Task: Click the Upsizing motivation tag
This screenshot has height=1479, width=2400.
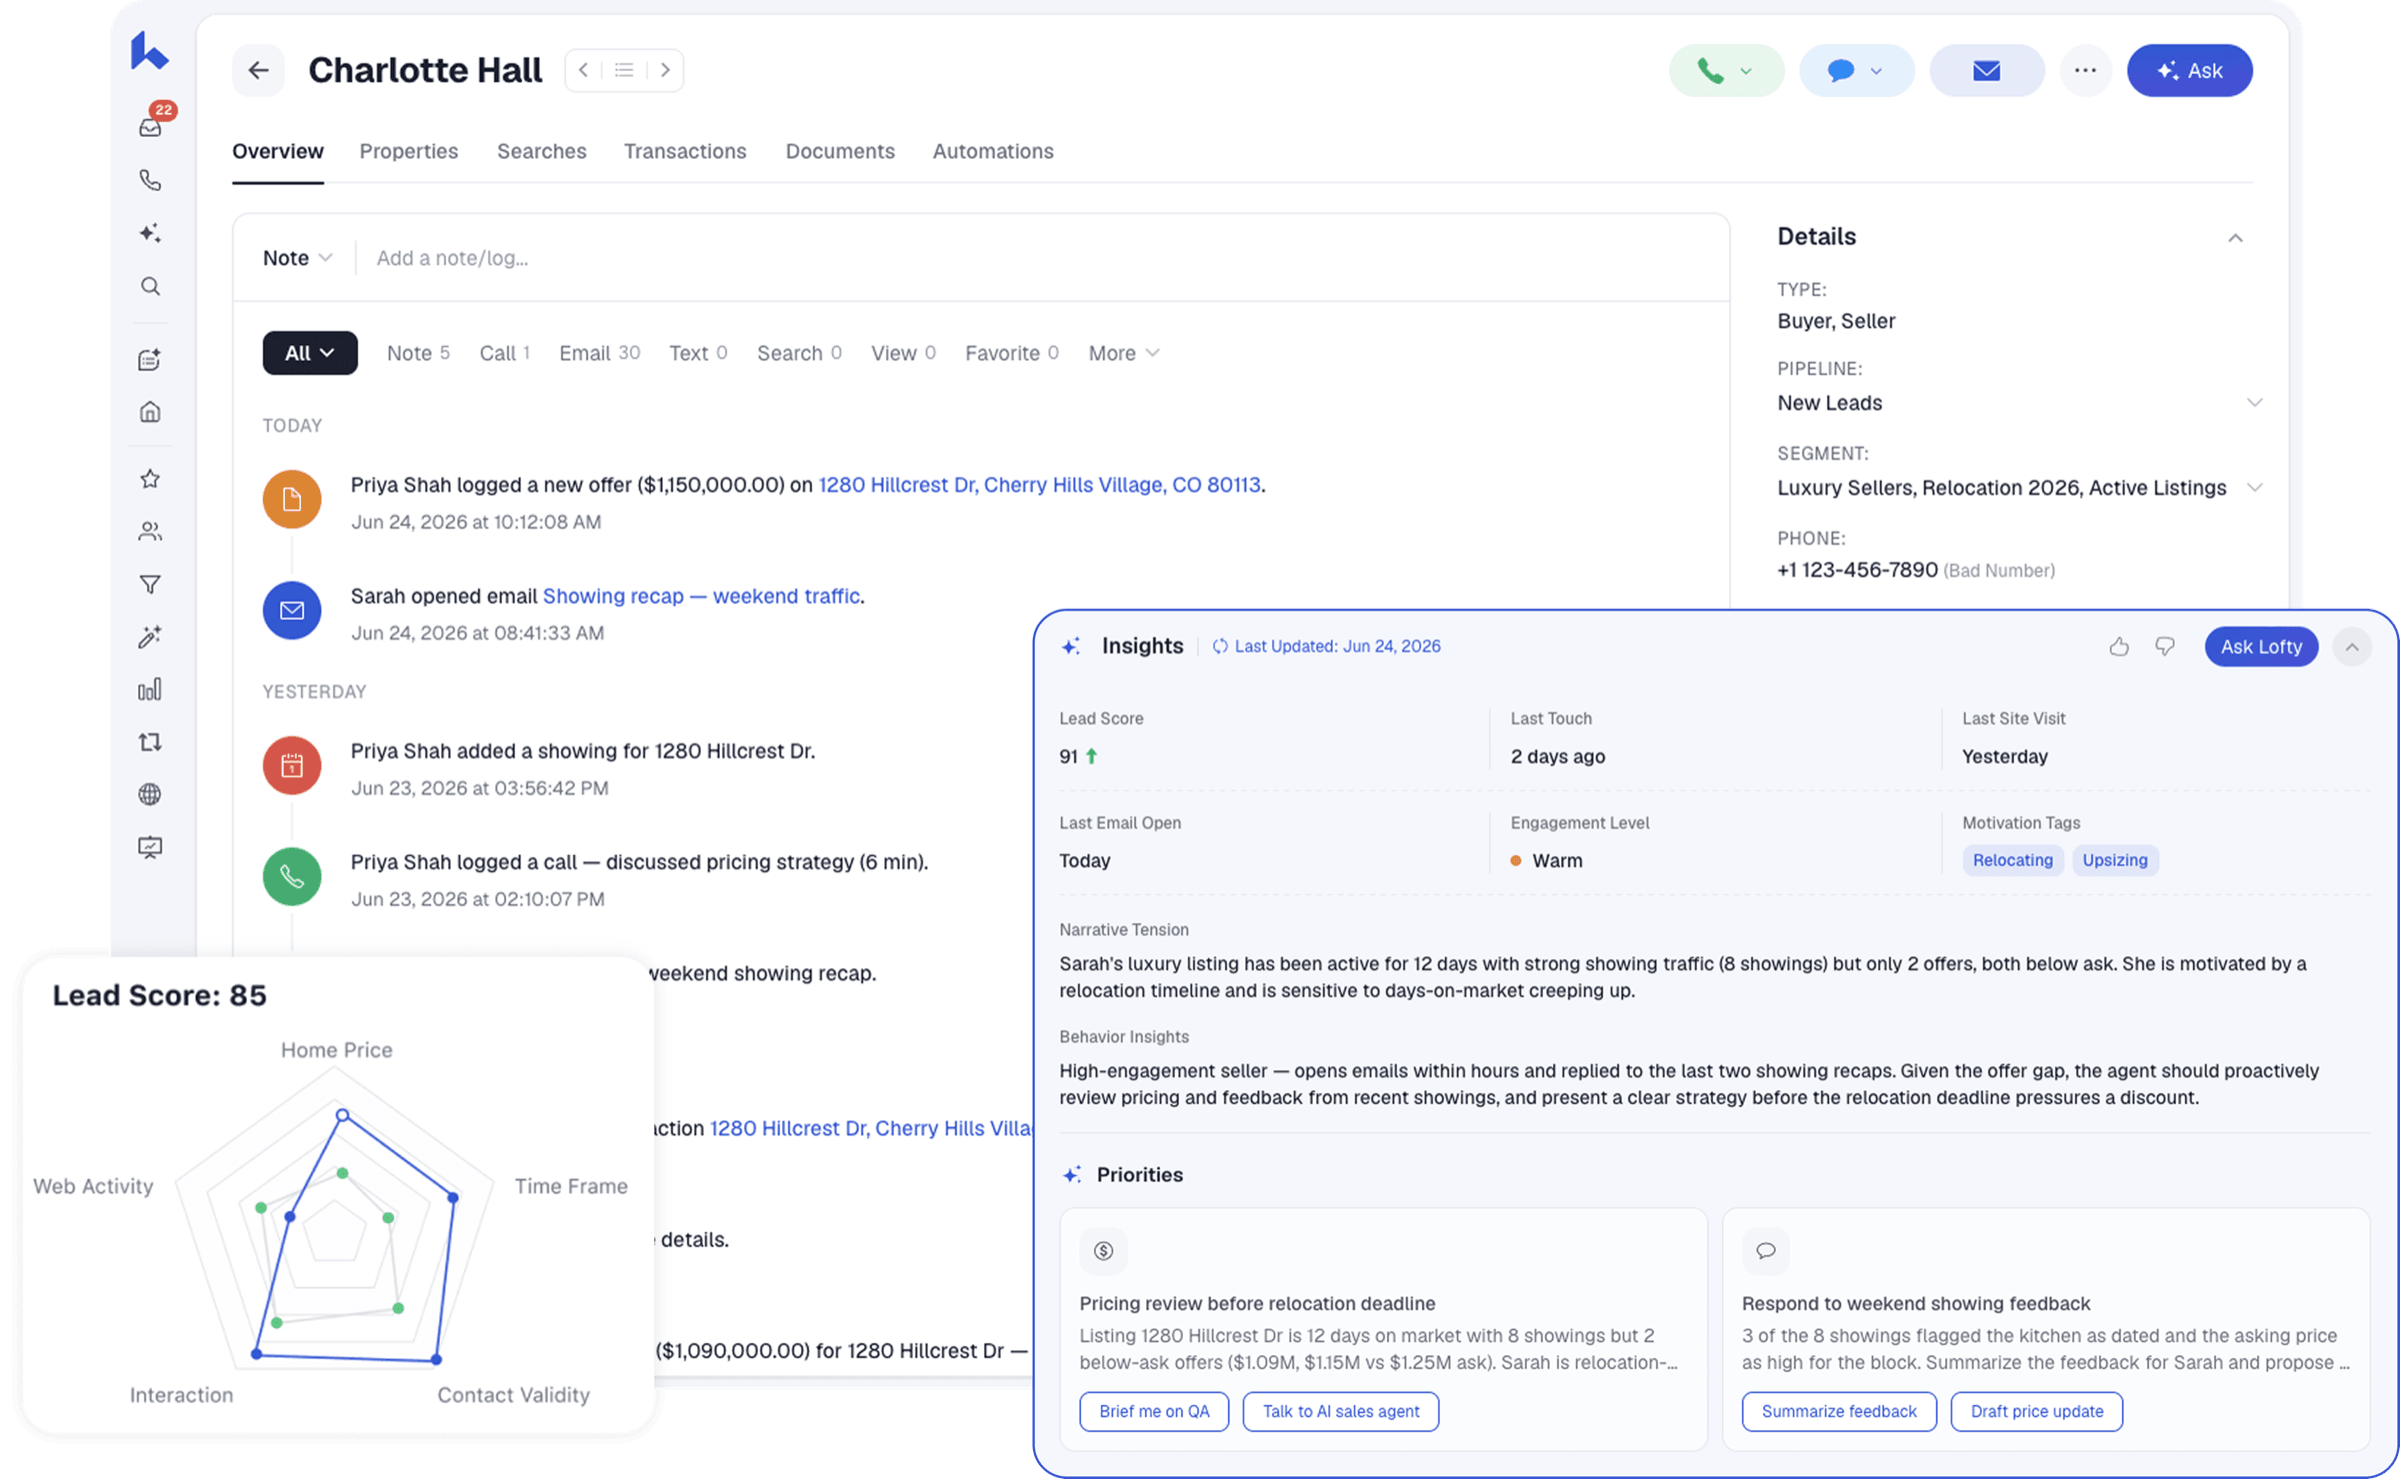Action: (2115, 860)
